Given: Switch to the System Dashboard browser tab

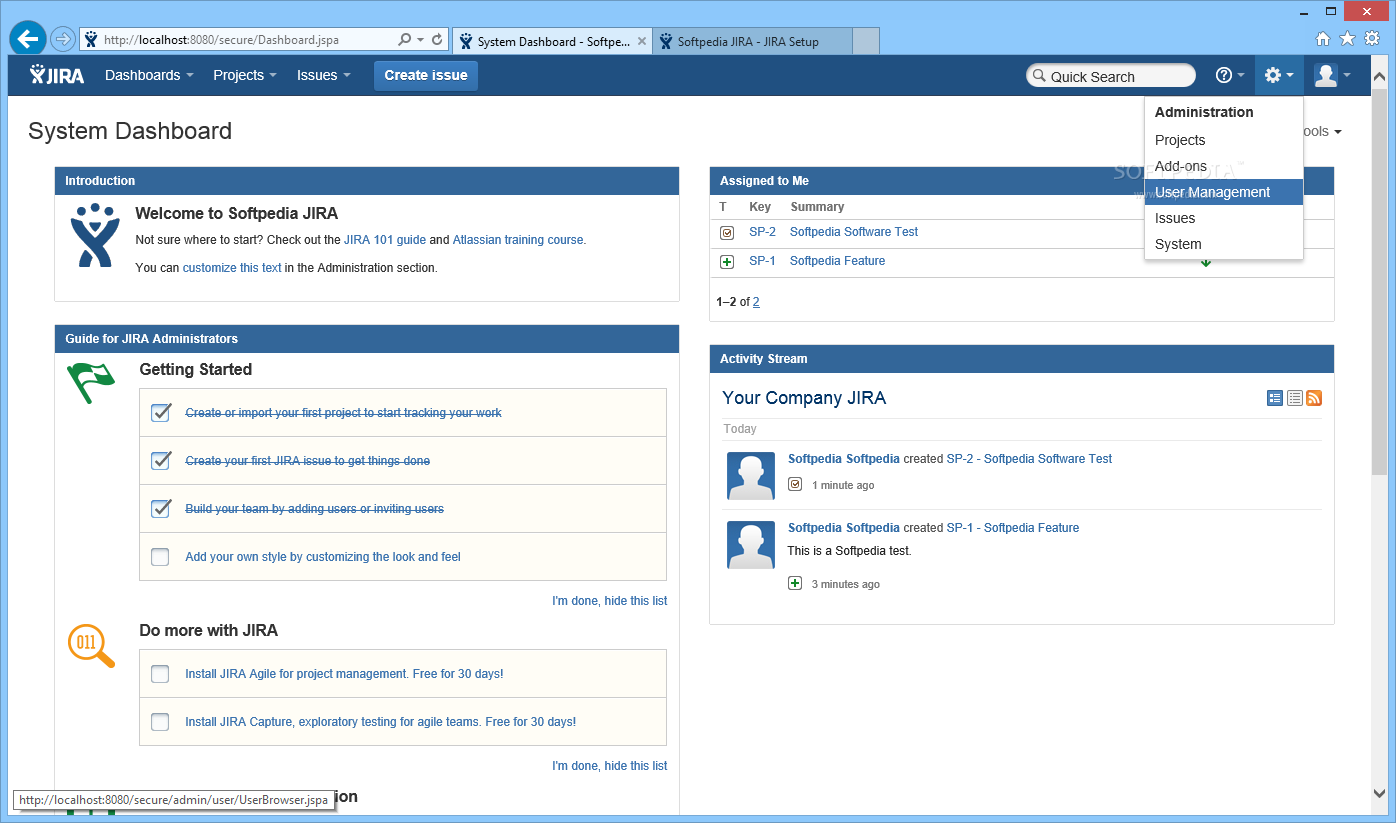Looking at the screenshot, I should point(552,42).
